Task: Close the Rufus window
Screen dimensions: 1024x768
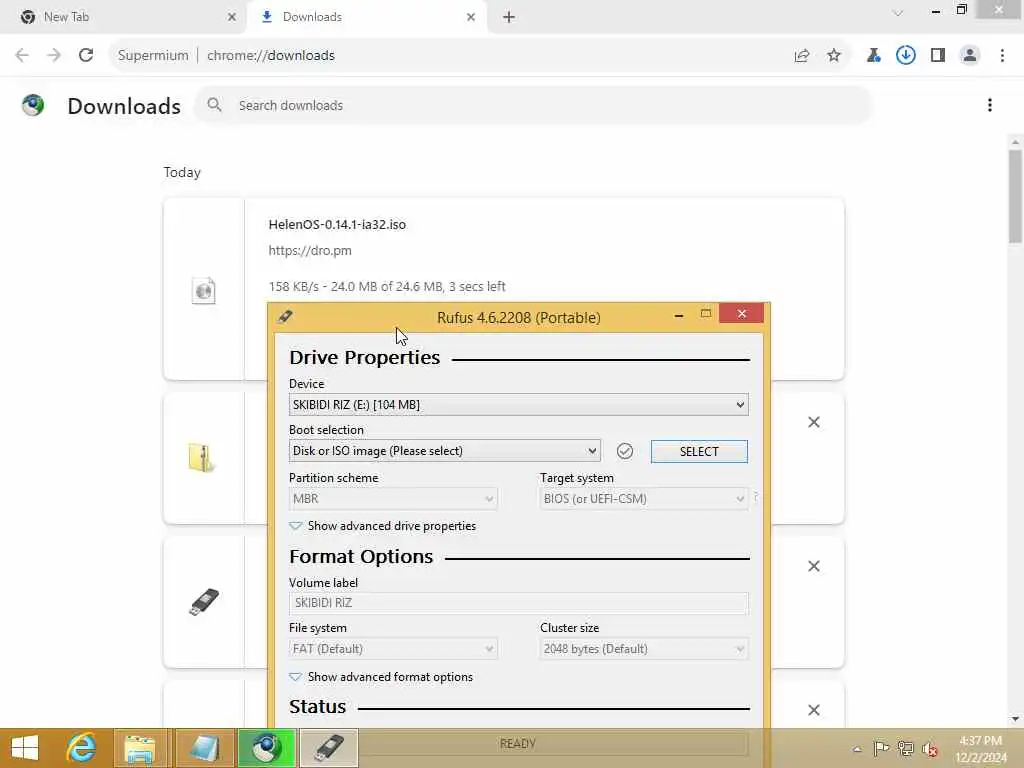Action: (x=741, y=313)
